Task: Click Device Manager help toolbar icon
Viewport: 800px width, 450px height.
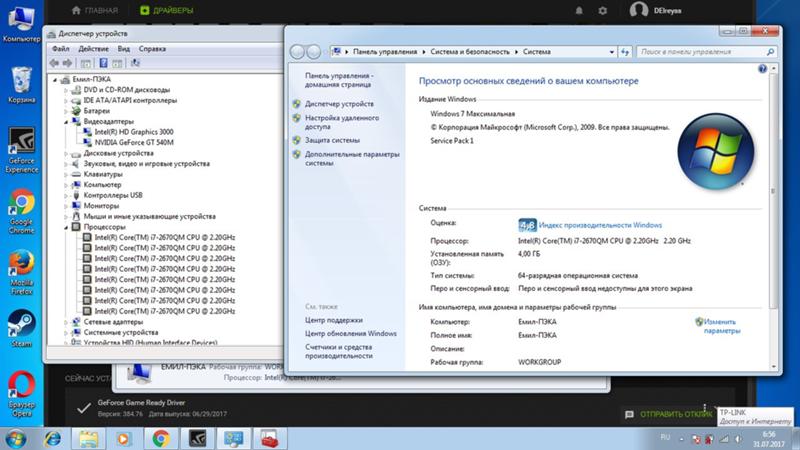Action: pyautogui.click(x=104, y=63)
